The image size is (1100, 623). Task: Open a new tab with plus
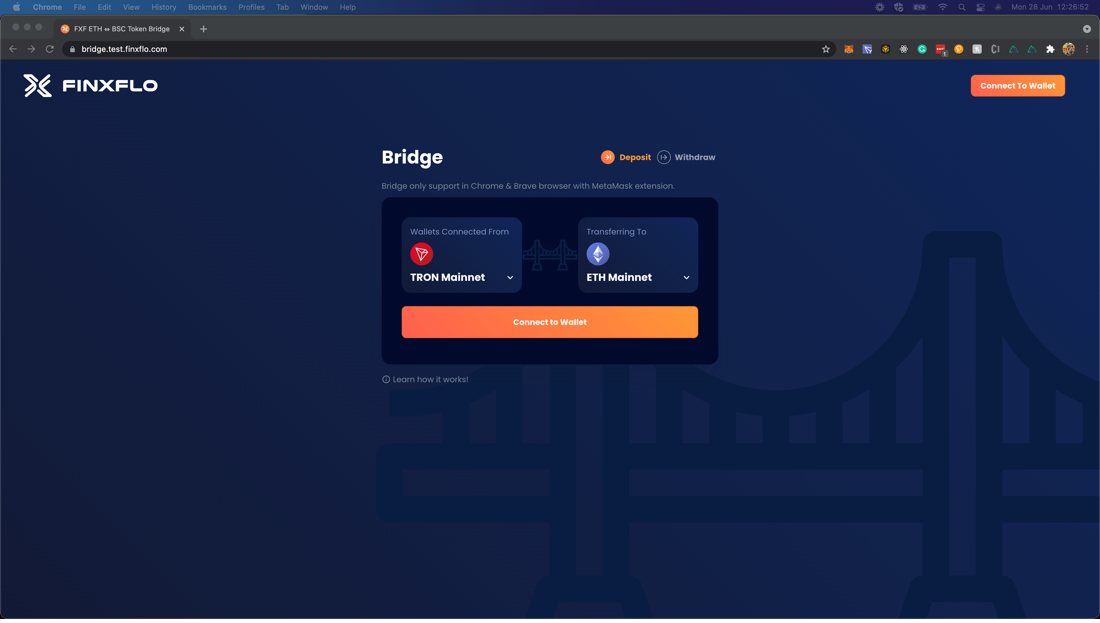[x=203, y=29]
